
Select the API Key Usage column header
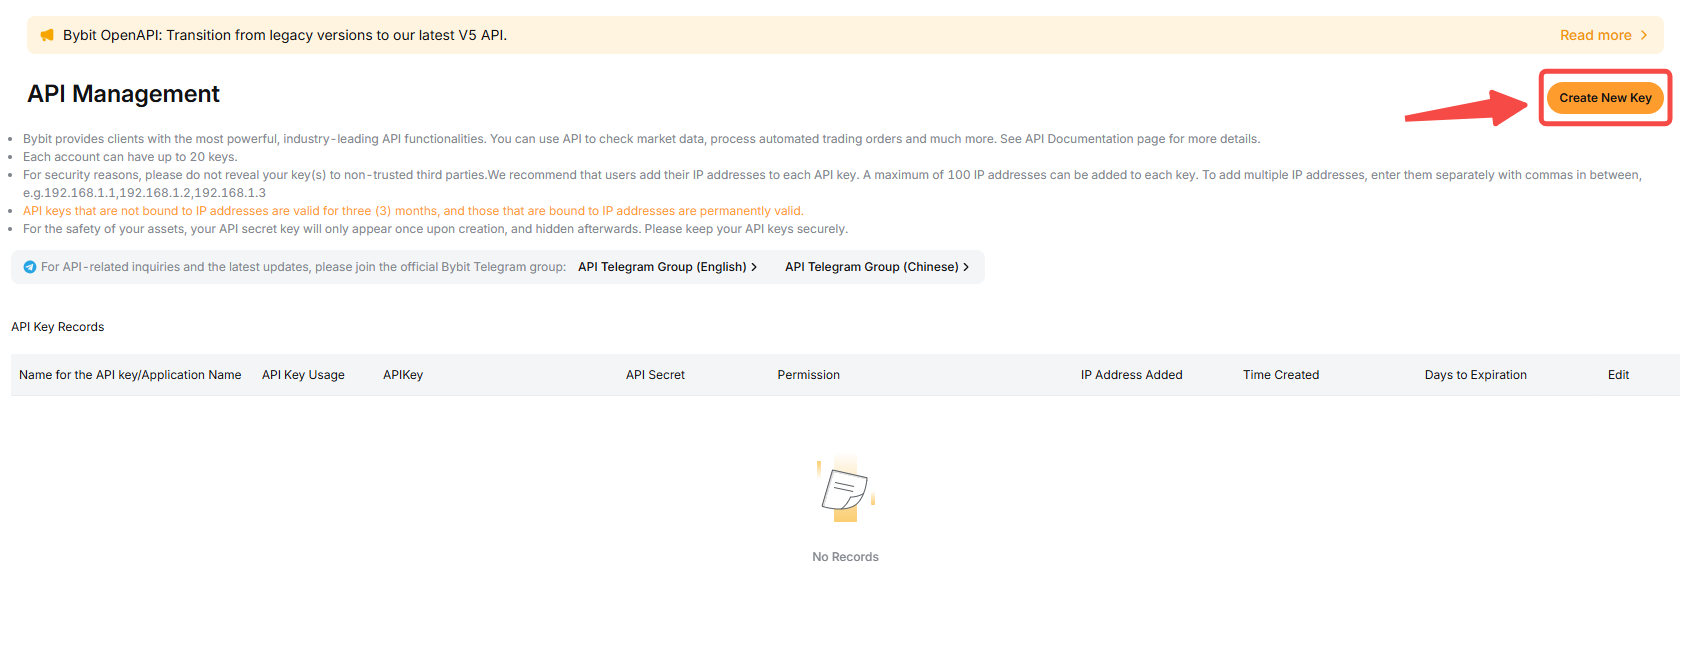point(303,375)
